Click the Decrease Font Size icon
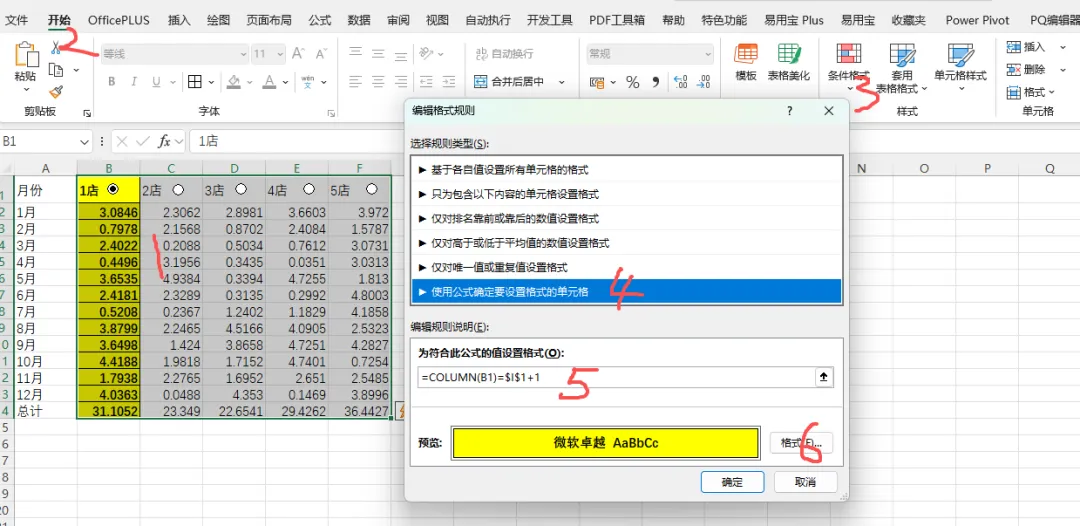 [321, 53]
